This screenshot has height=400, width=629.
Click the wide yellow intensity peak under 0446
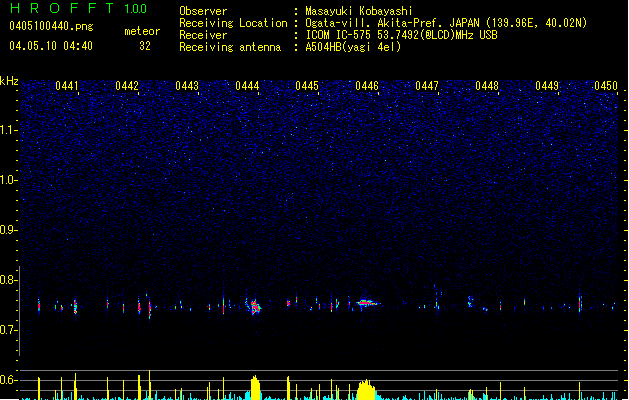tap(365, 390)
